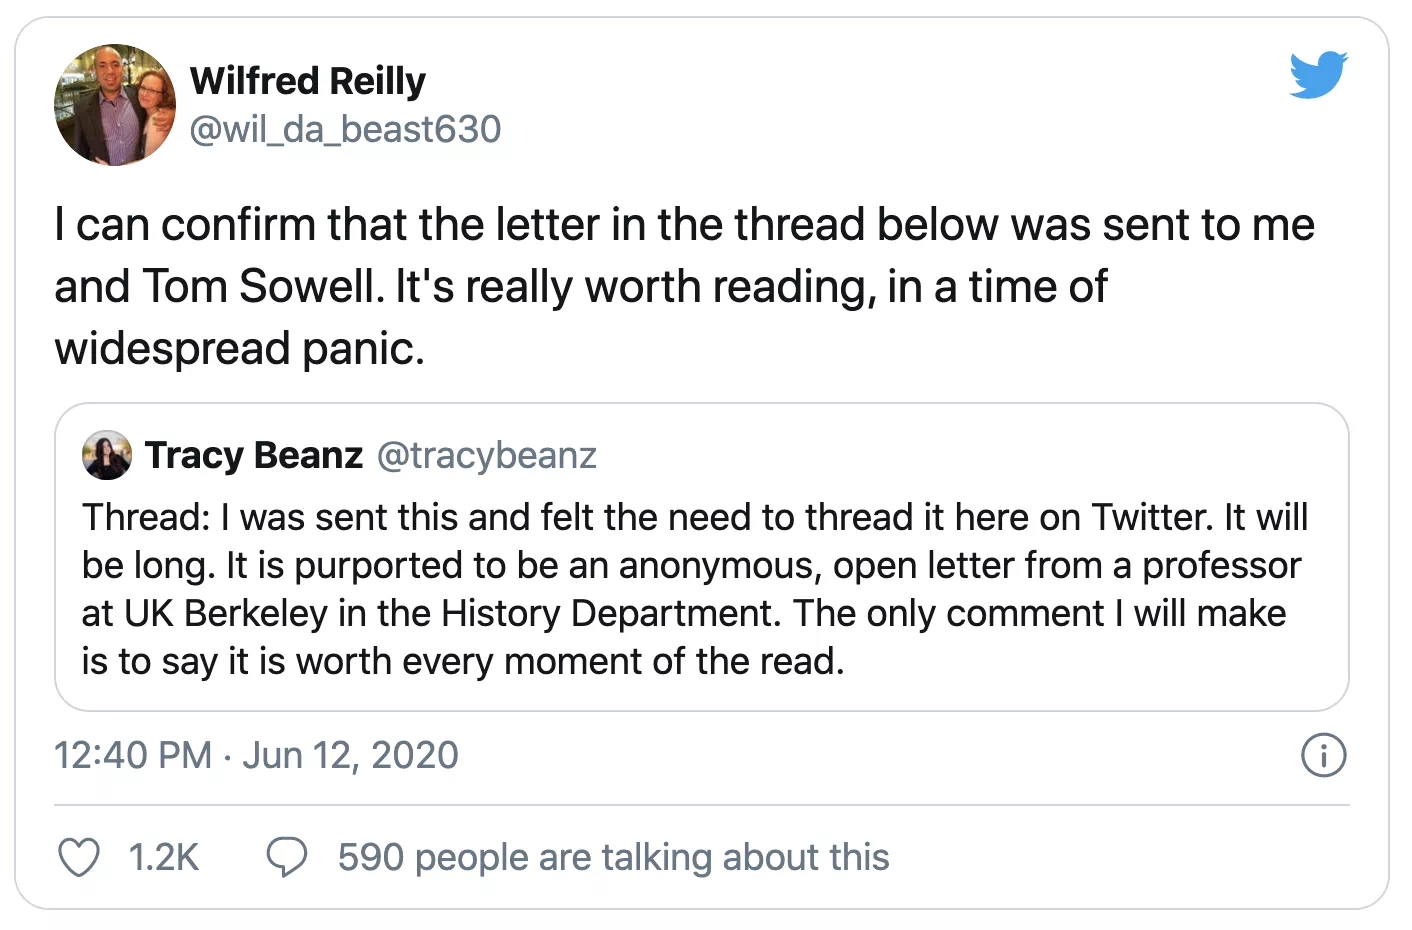This screenshot has height=930, width=1412.
Task: Click the main tweet text about the letter
Action: pos(685,286)
